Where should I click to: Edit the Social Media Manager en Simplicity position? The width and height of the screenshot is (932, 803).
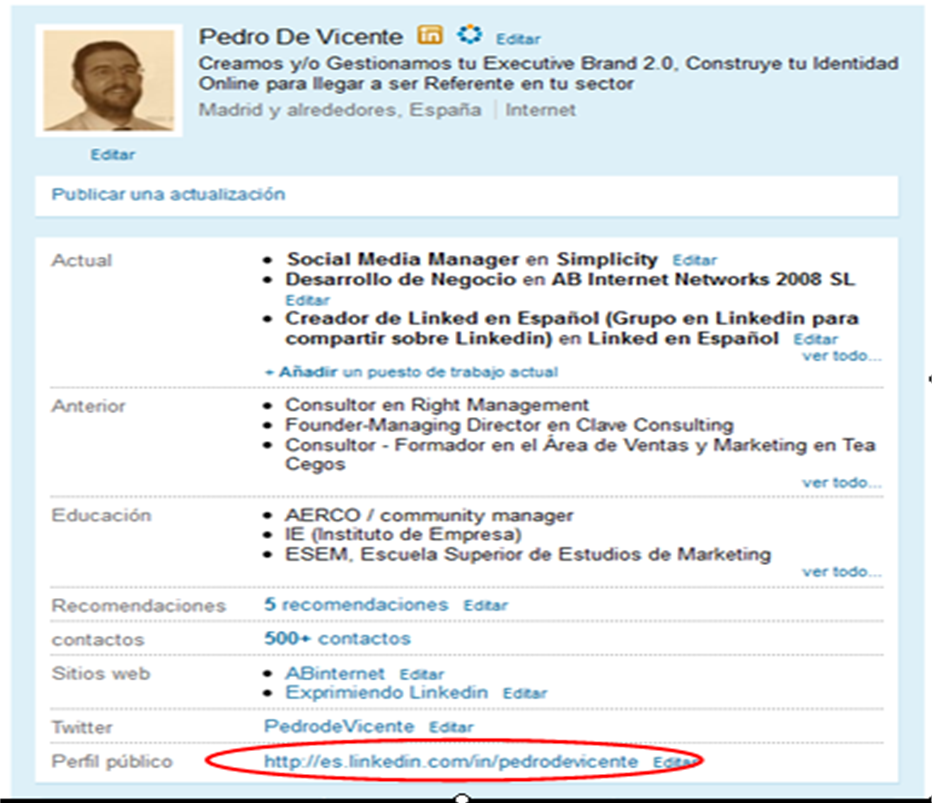[695, 260]
